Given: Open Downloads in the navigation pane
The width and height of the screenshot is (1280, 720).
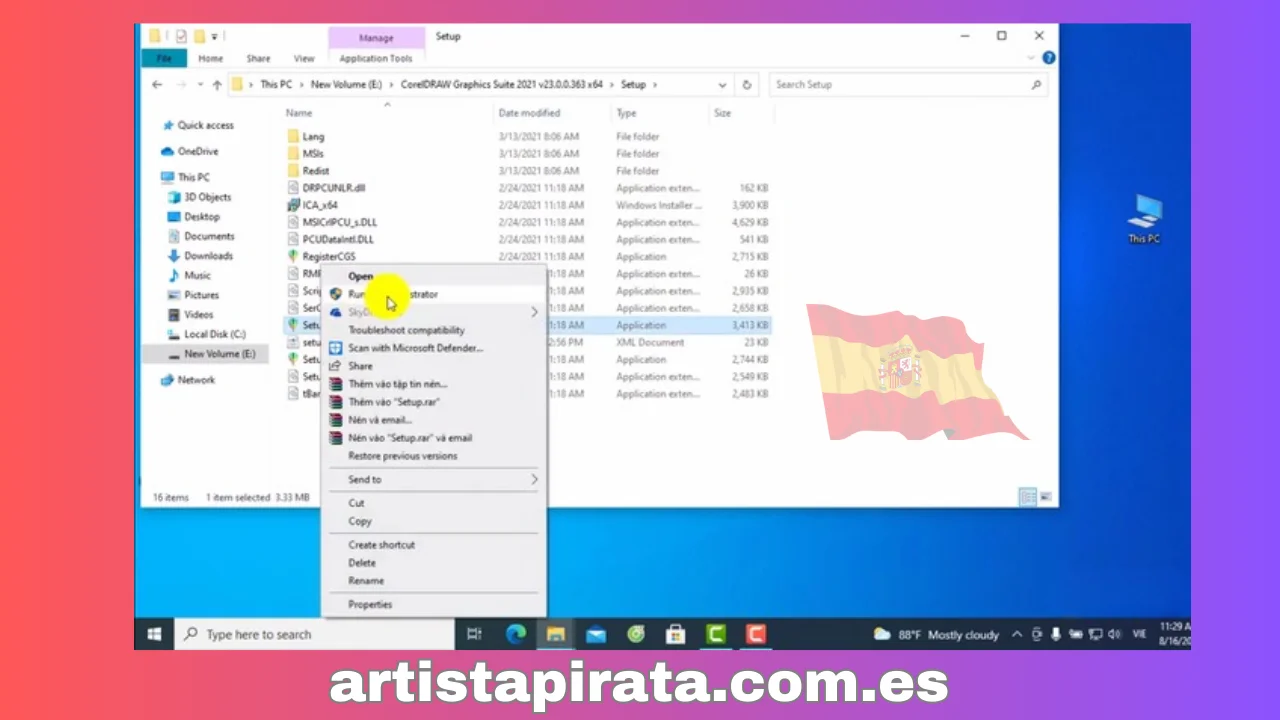Looking at the screenshot, I should coord(208,256).
